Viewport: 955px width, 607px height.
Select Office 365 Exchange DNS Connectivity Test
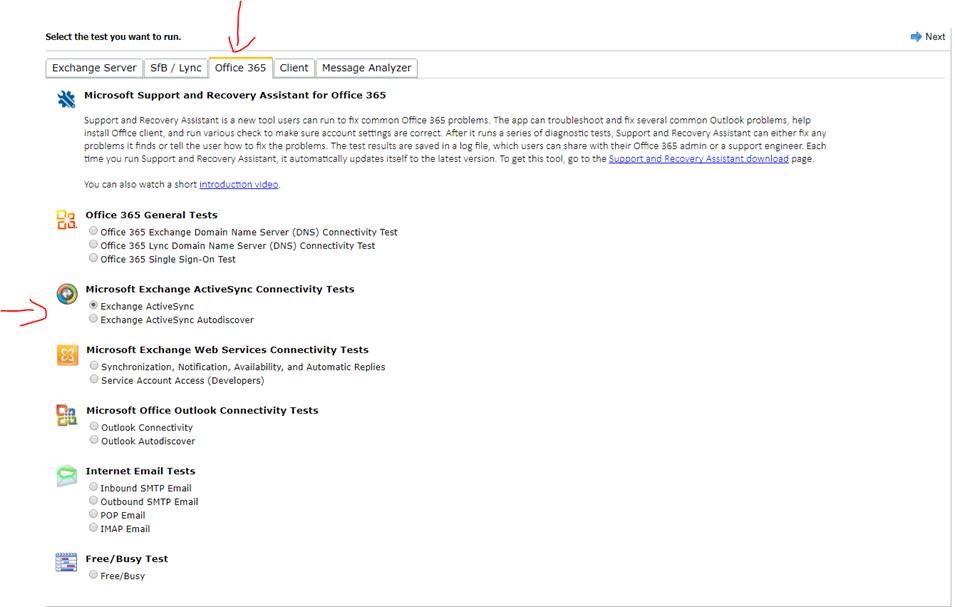93,231
